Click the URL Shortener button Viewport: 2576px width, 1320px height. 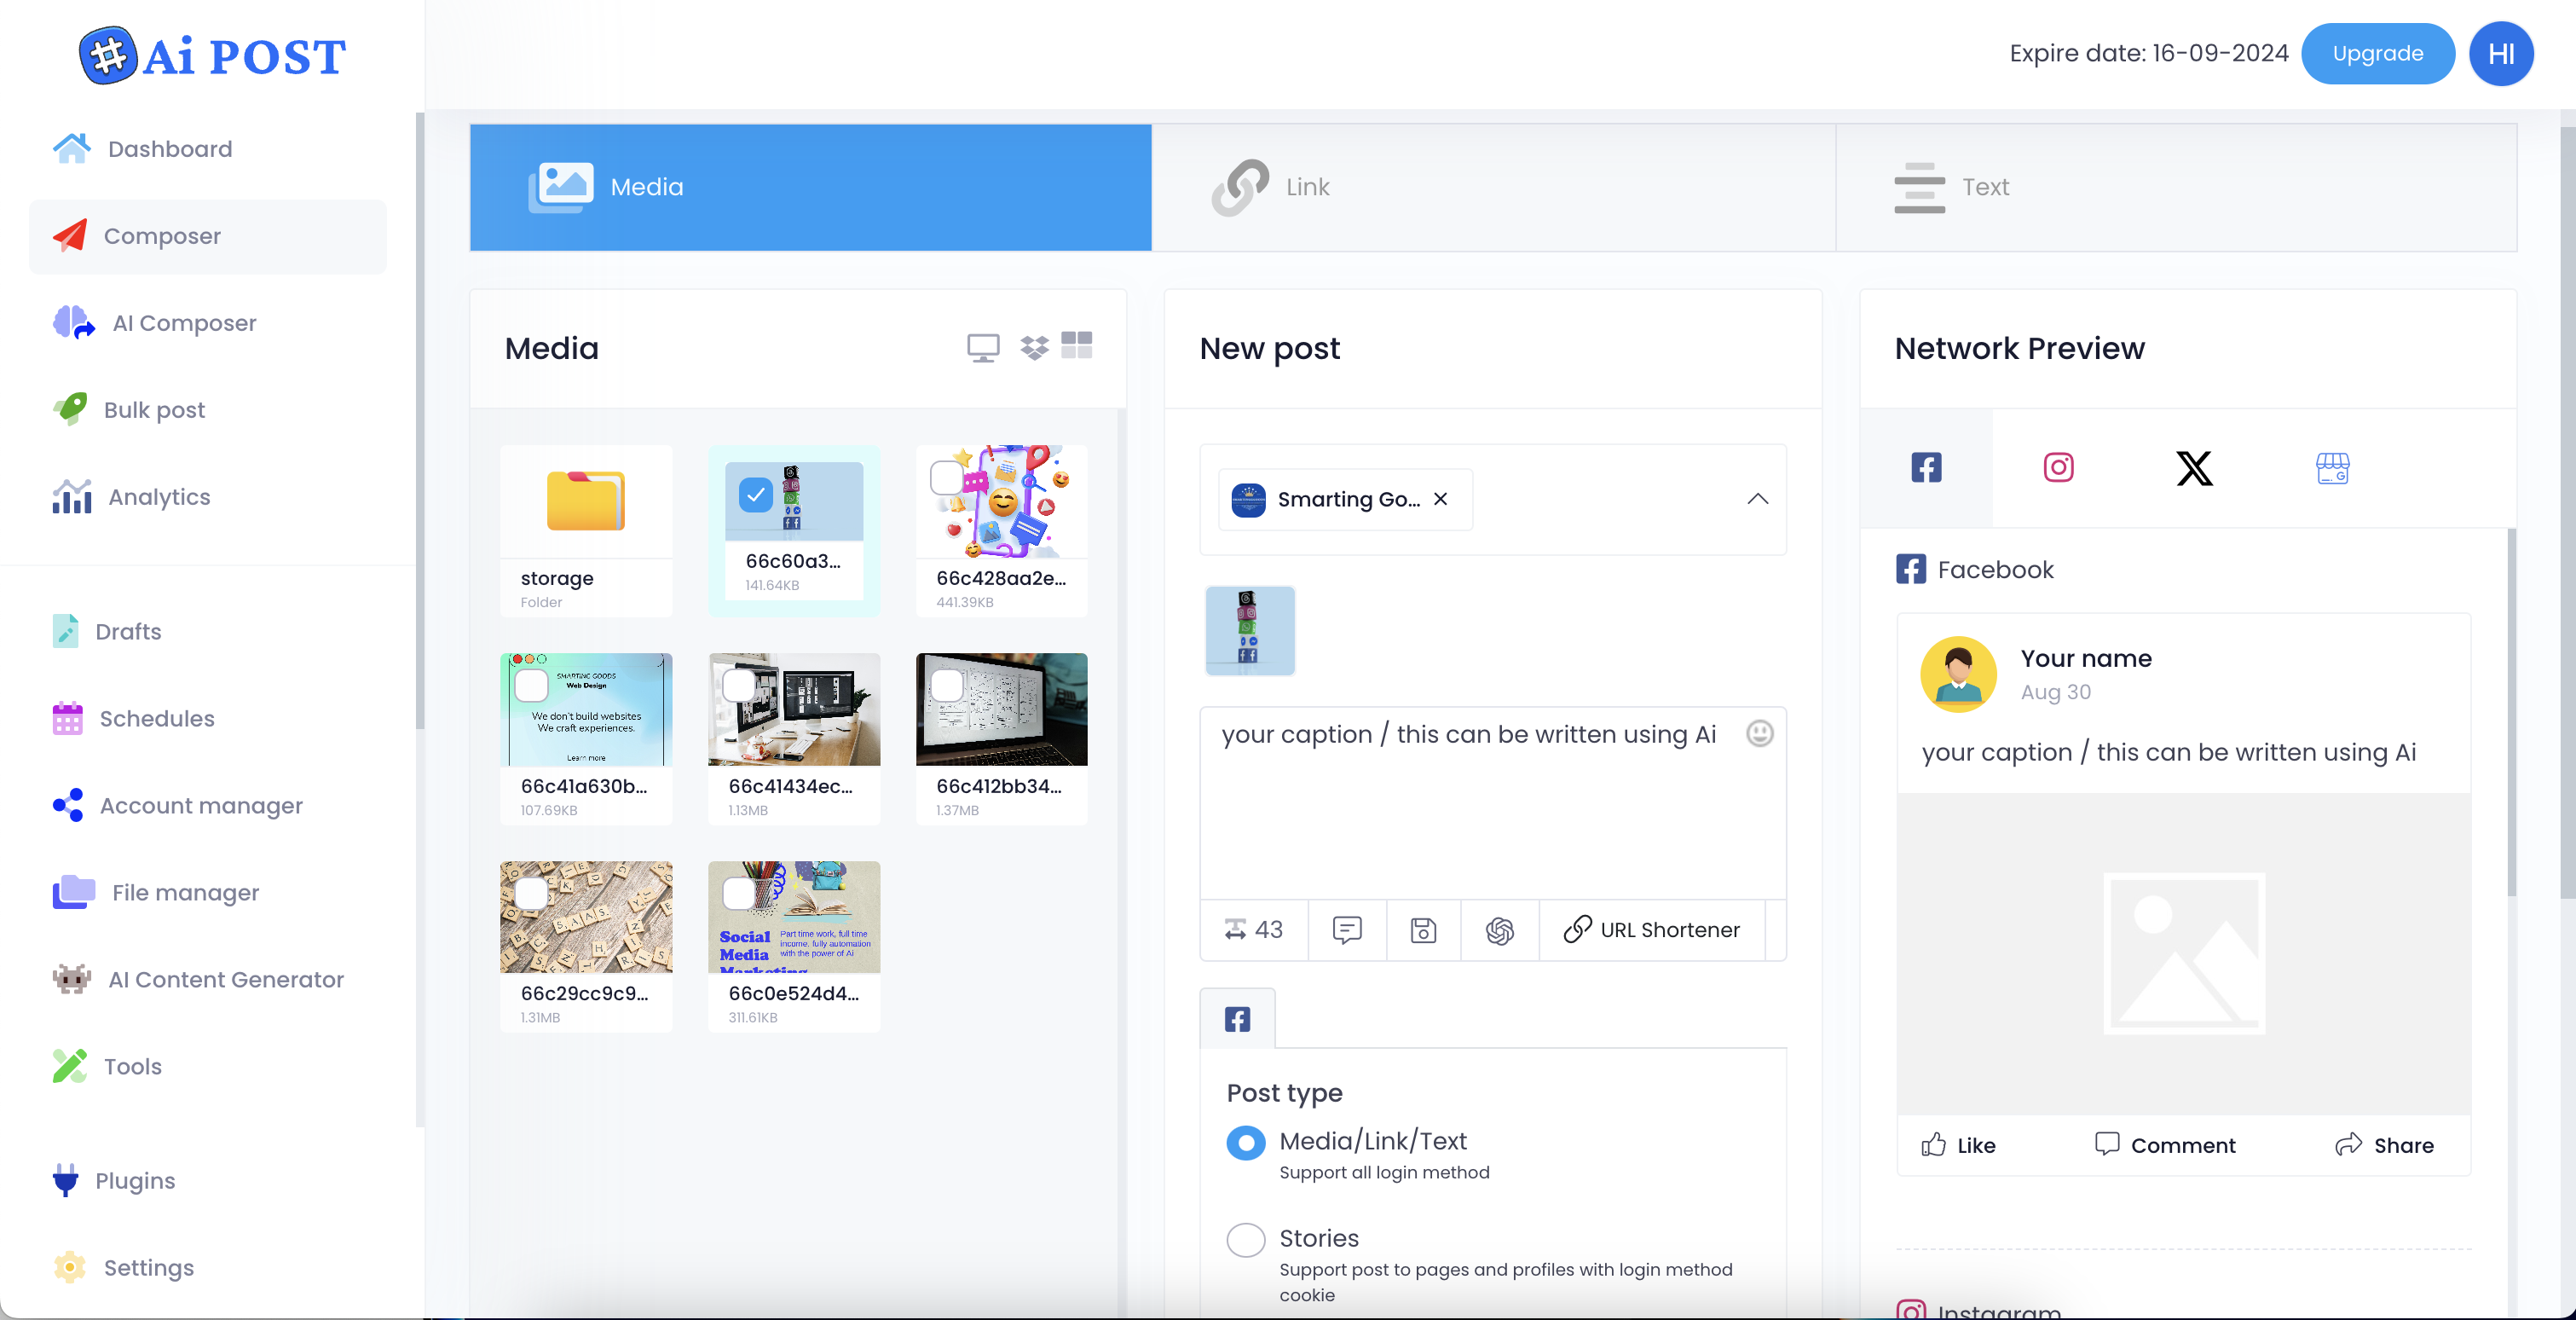1652,930
